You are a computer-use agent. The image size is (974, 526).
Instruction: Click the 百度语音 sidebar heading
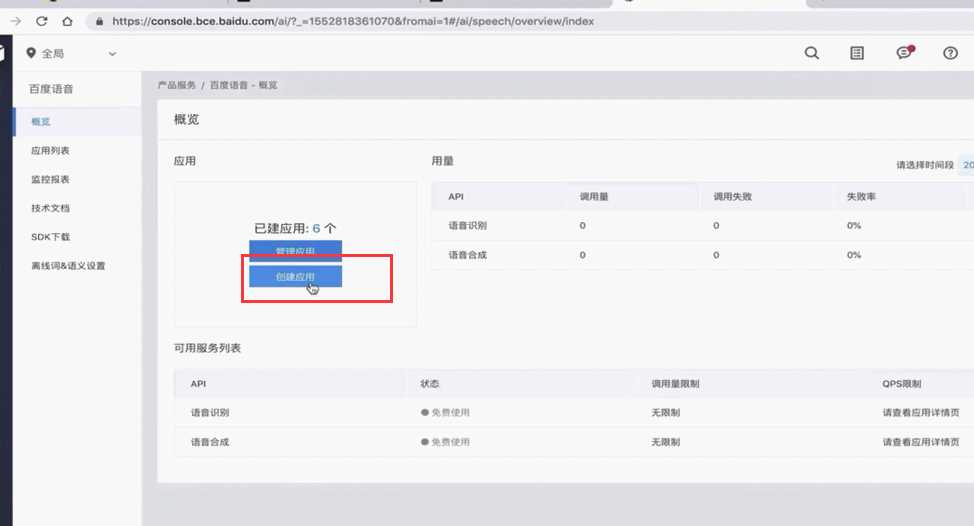(x=51, y=89)
